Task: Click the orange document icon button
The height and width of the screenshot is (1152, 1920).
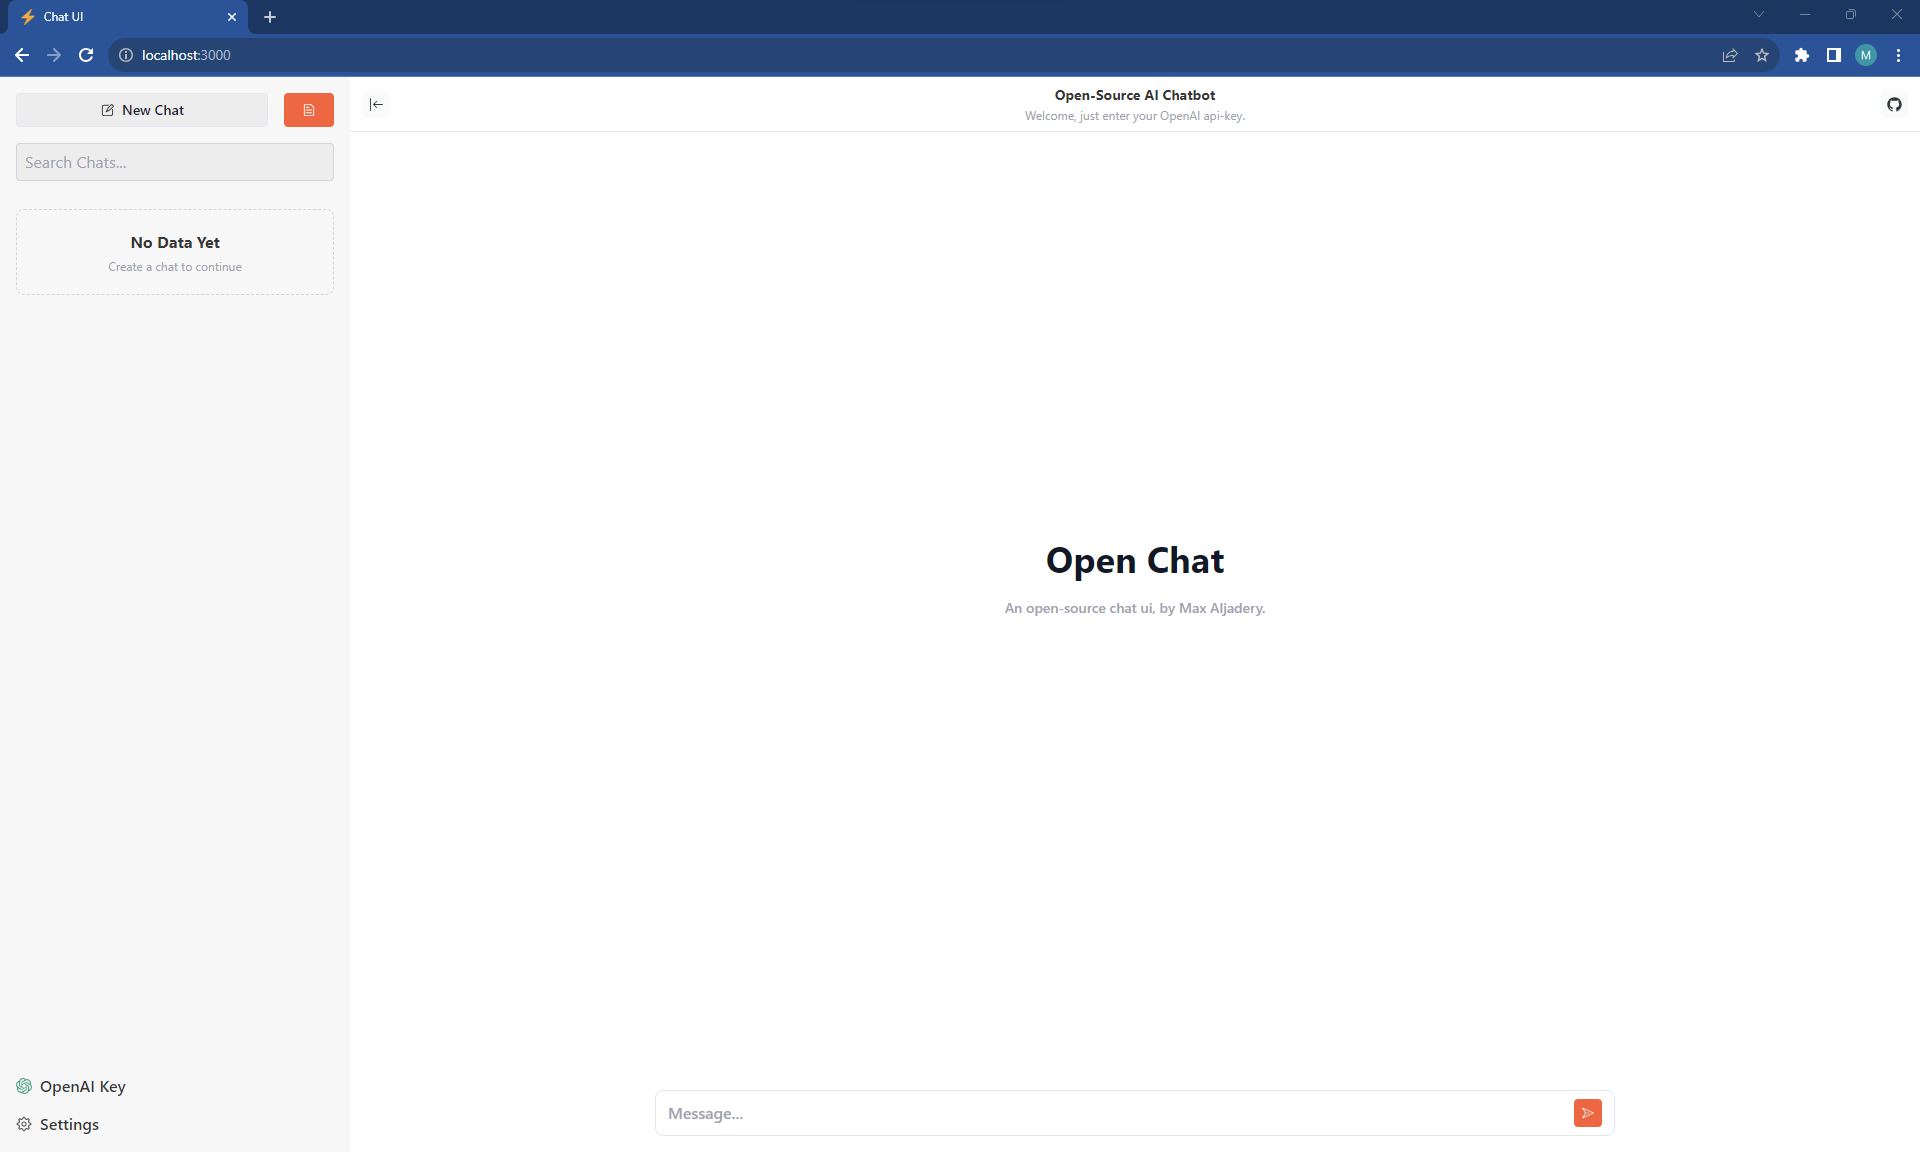Action: click(x=308, y=110)
